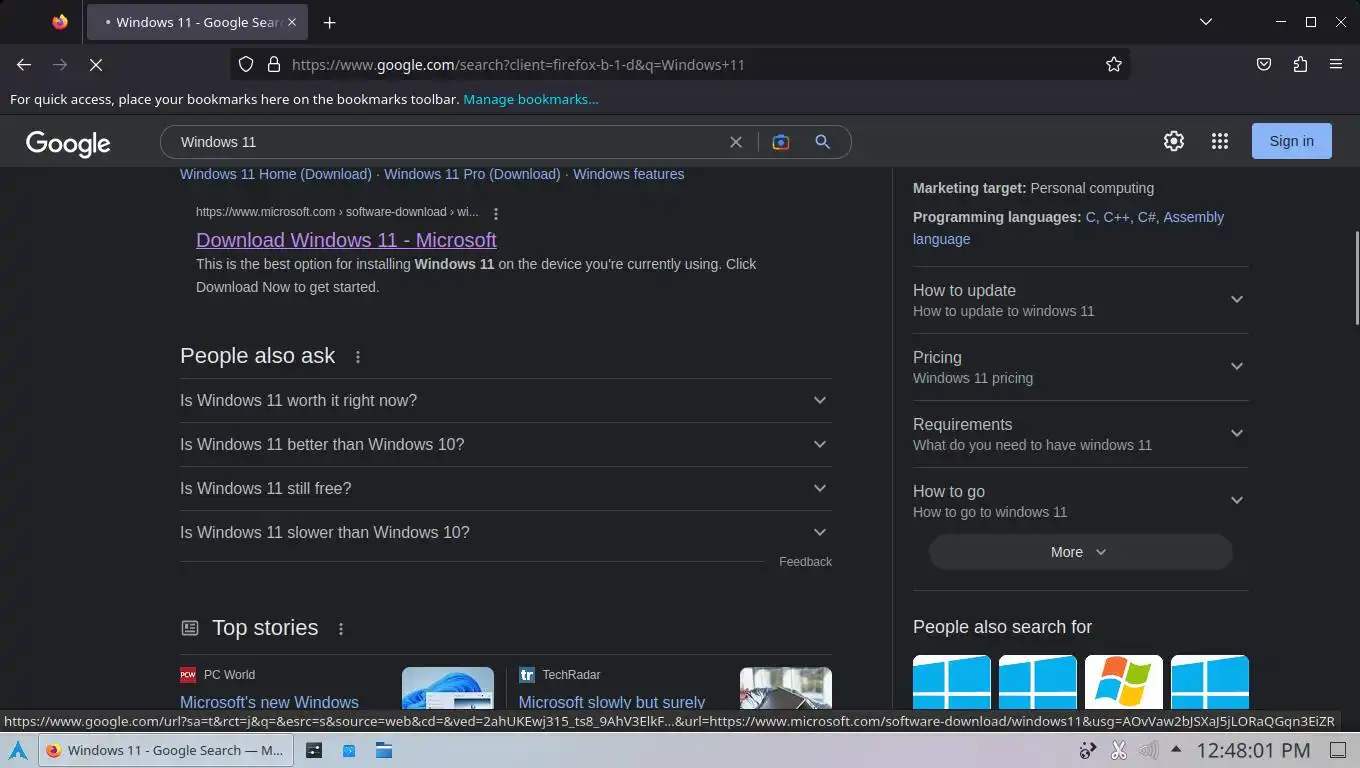
Task: Search by image camera icon
Action: coord(781,142)
